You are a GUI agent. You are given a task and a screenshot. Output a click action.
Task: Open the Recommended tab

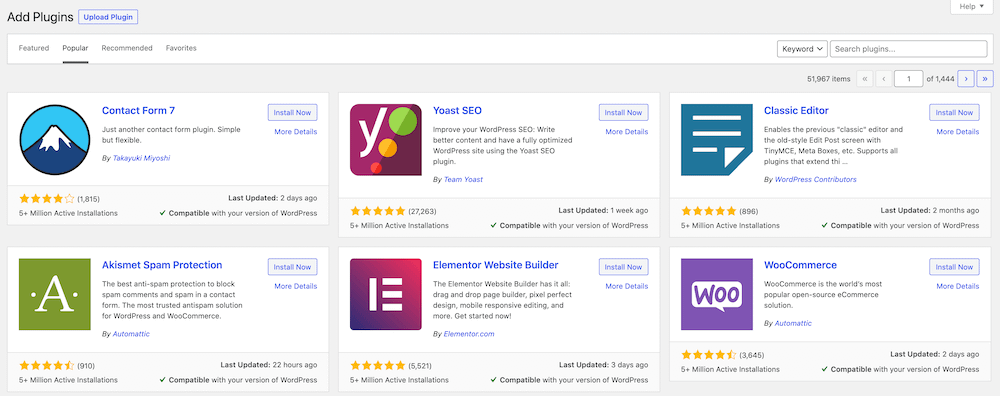click(x=127, y=48)
